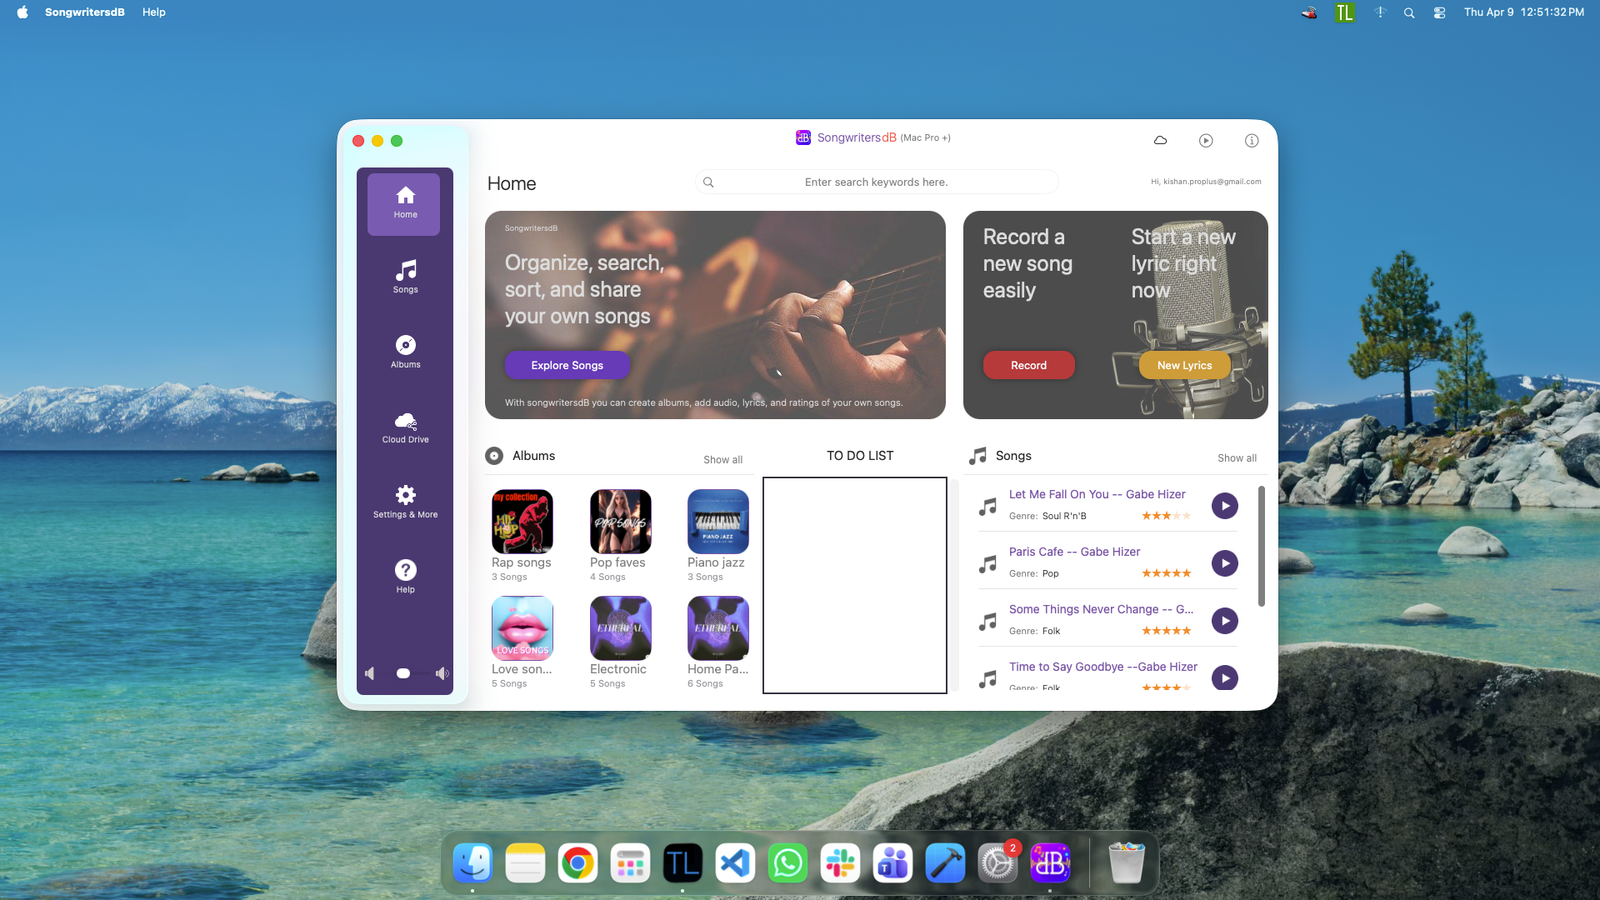Open Albums section in sidebar
The width and height of the screenshot is (1600, 900).
(405, 352)
